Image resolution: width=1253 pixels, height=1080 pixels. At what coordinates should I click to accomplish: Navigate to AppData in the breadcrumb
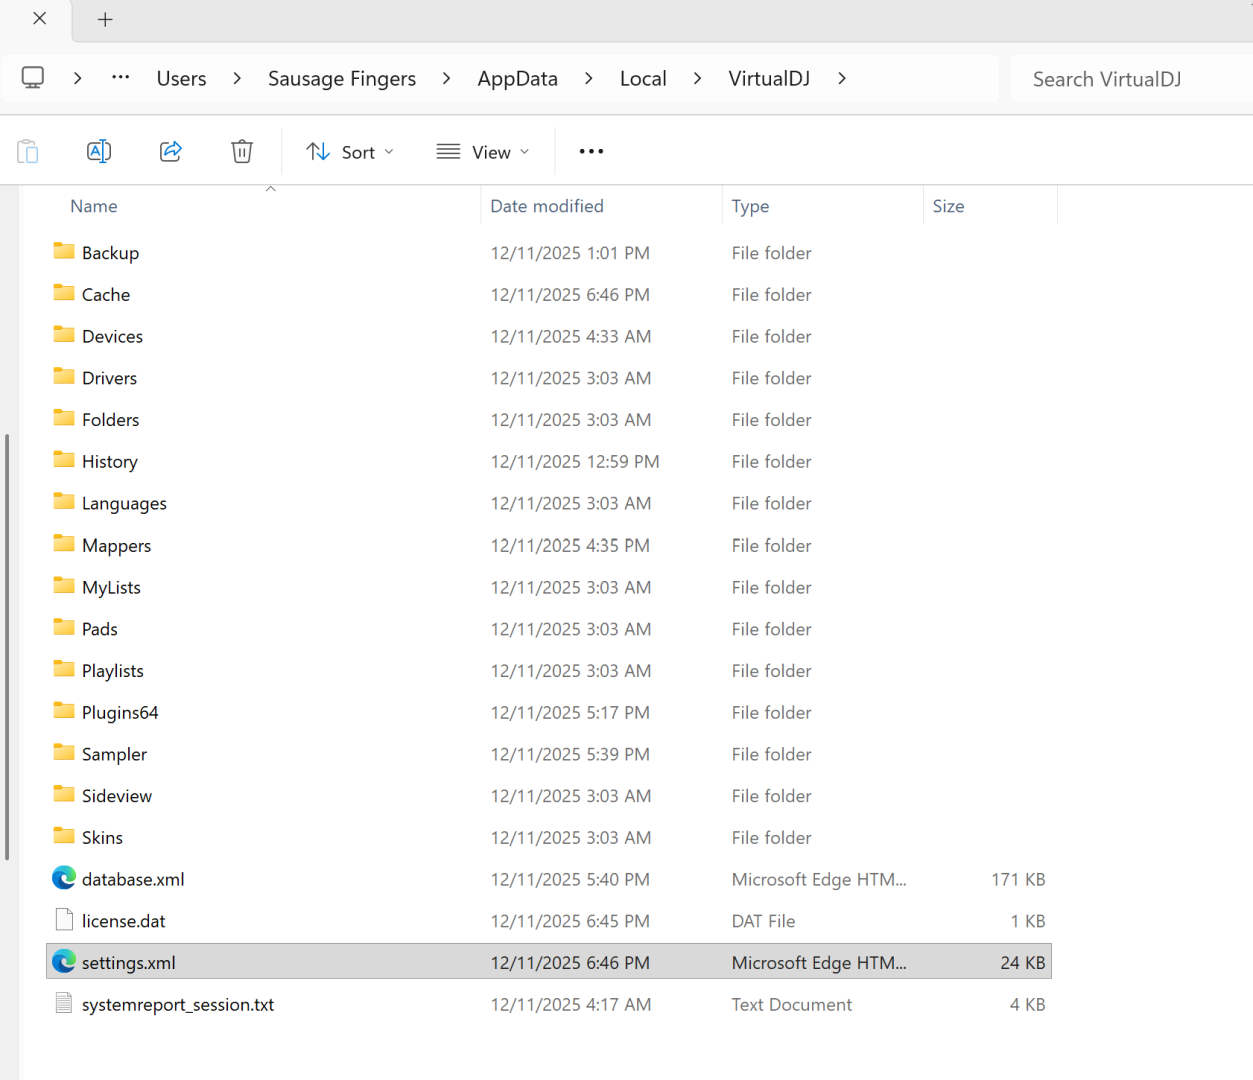click(517, 78)
